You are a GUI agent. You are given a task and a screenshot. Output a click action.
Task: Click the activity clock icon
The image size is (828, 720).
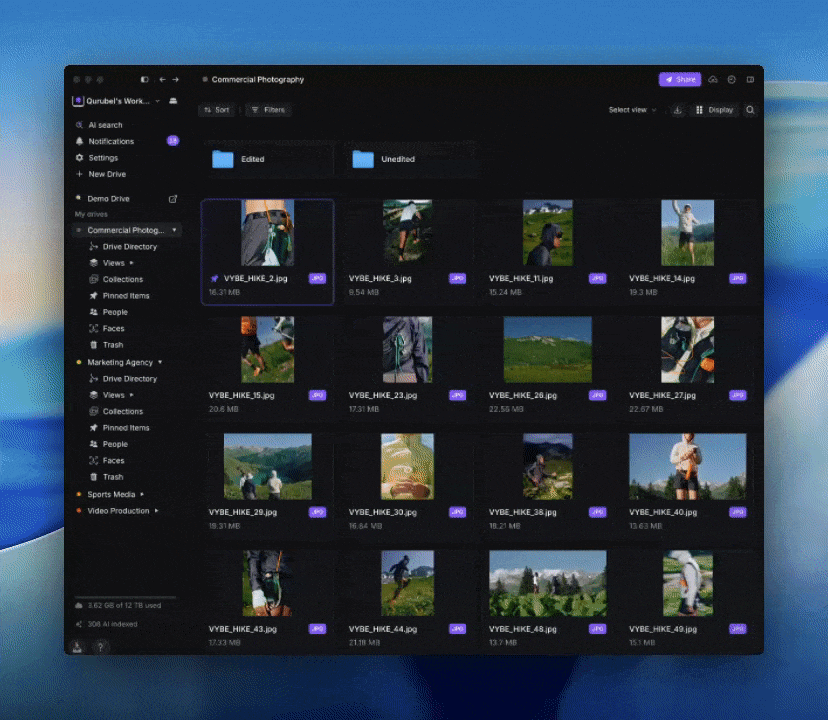point(731,79)
